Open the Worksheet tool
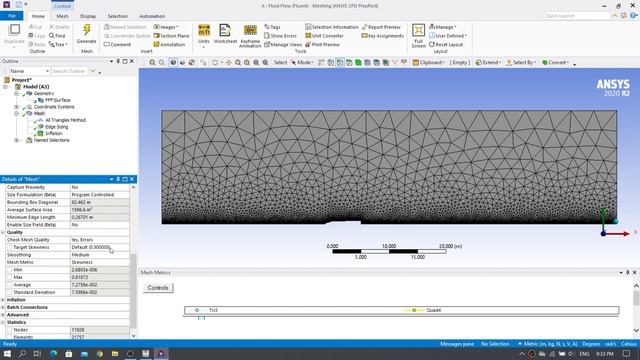Screen dimensions: 640x360 [x=225, y=34]
